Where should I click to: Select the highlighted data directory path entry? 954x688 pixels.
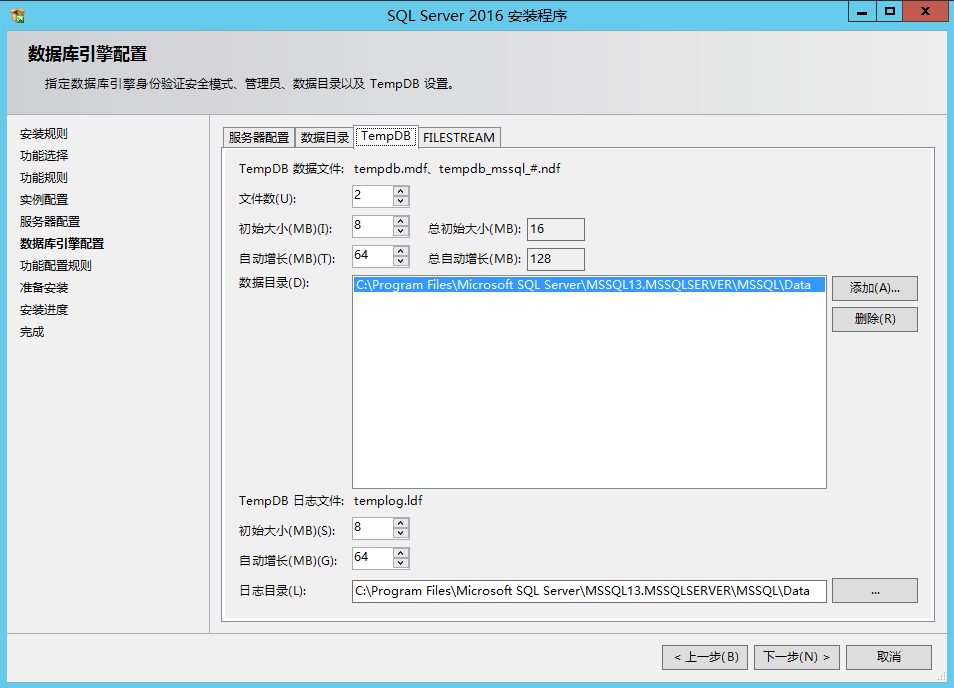589,285
